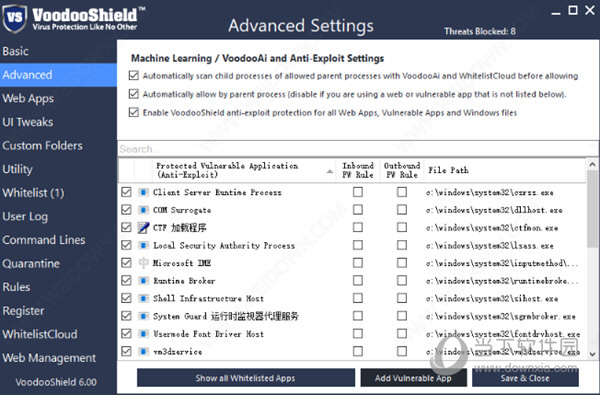Uncheck Automatically allow by parent process
Viewport: 600px width, 395px height.
134,94
